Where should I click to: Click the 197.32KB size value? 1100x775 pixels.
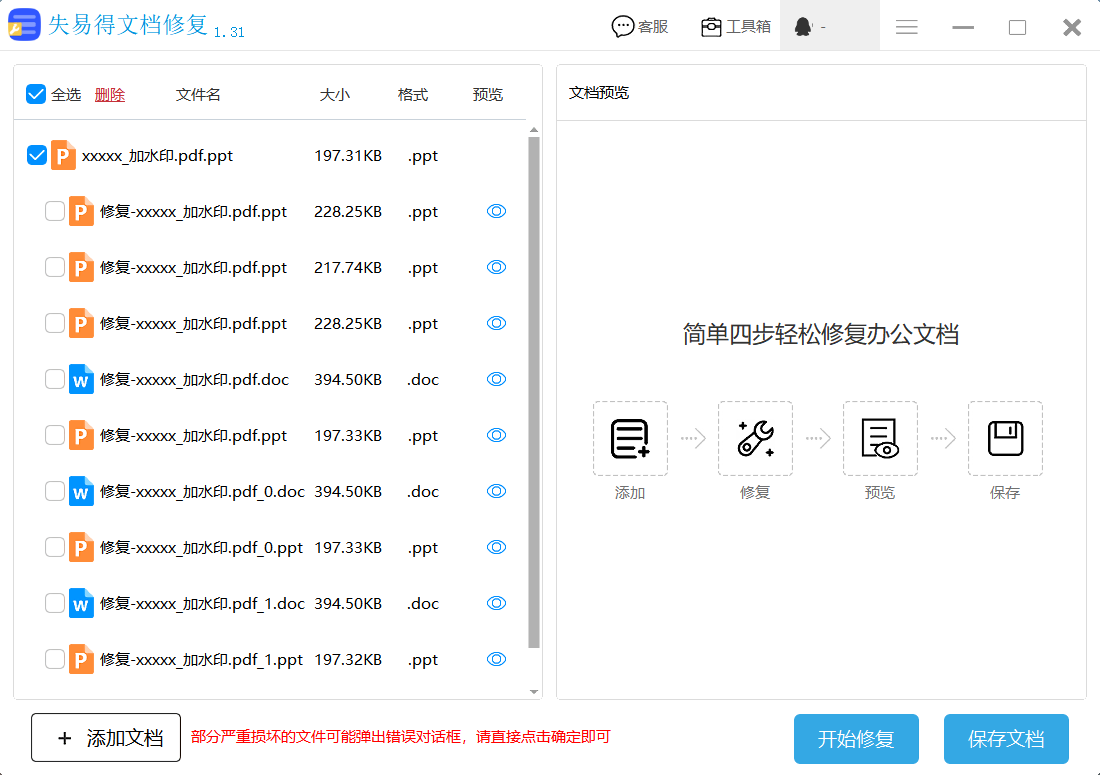(348, 660)
